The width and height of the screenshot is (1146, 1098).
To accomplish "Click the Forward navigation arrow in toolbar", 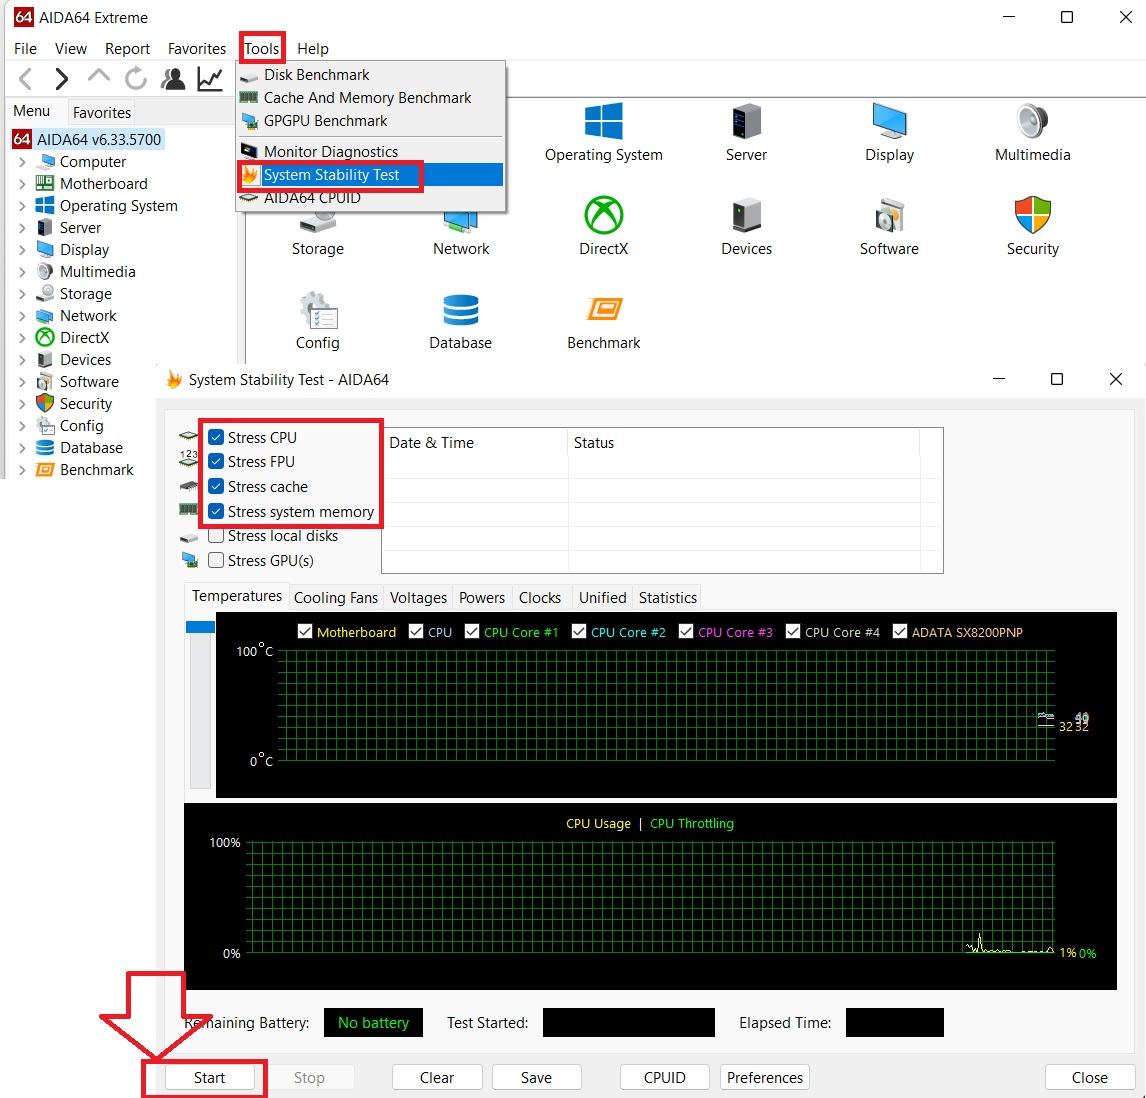I will 61,78.
